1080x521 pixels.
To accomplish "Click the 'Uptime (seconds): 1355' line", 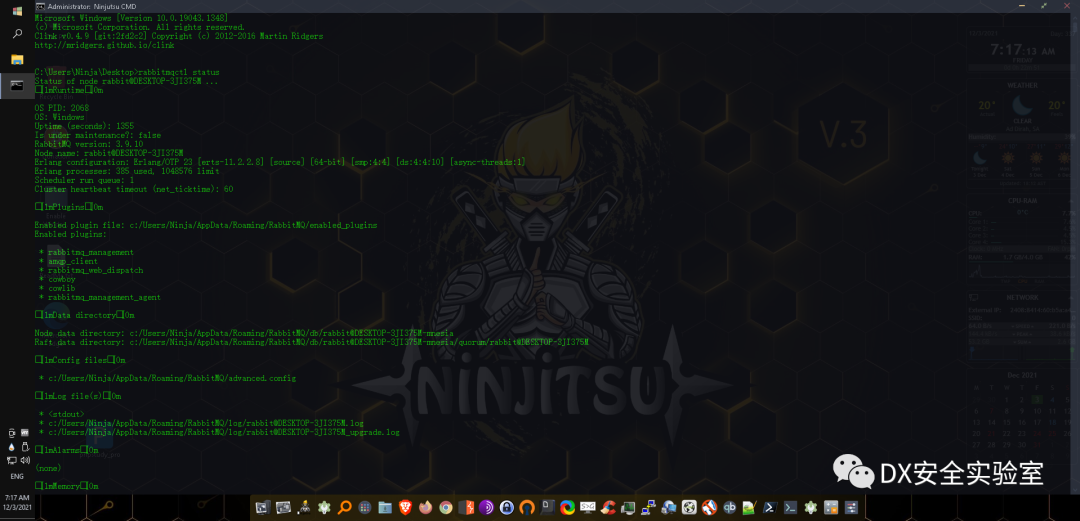I will (x=84, y=126).
